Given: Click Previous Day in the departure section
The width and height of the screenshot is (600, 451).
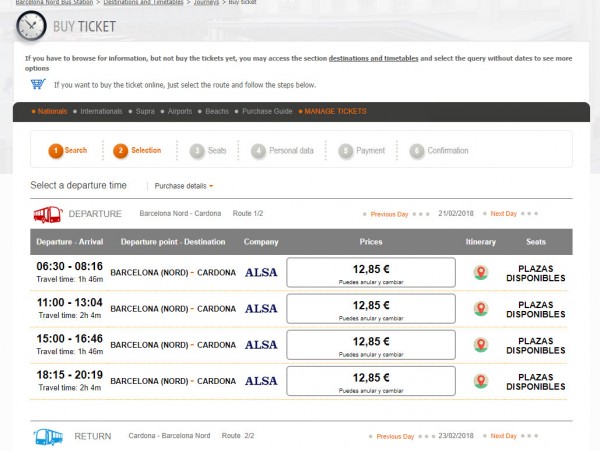Looking at the screenshot, I should click(389, 214).
